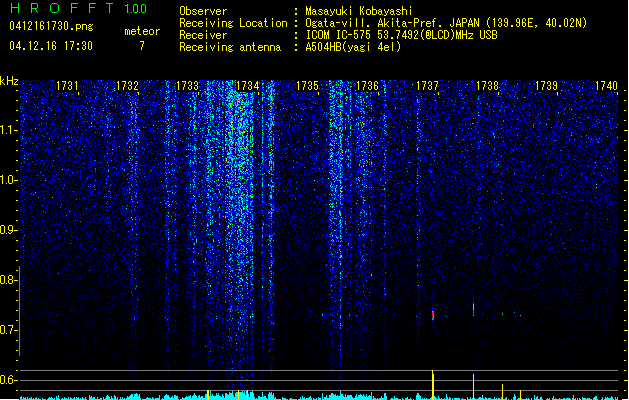The width and height of the screenshot is (629, 400).
Task: Click the 1732 time marker
Action: coord(127,86)
